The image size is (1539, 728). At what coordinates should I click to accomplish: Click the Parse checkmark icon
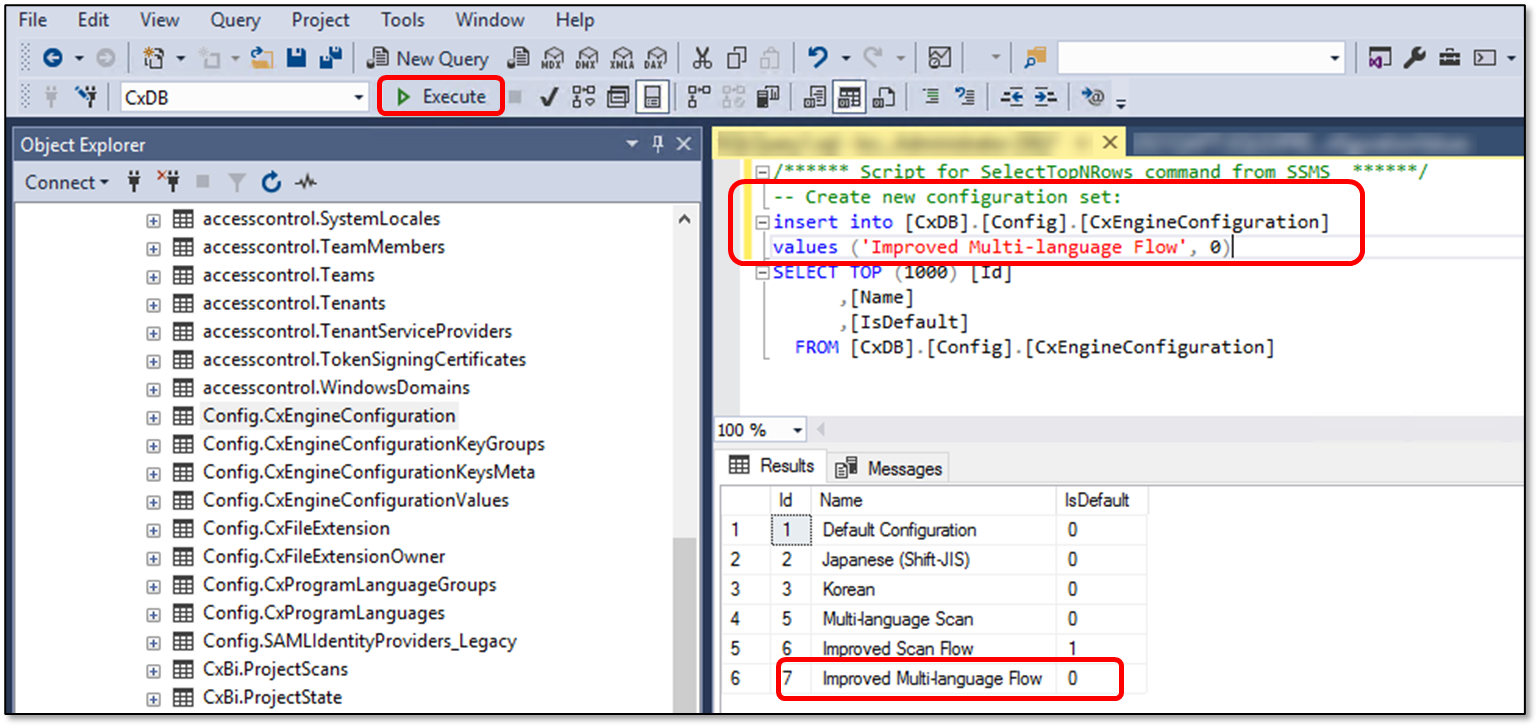pos(548,97)
